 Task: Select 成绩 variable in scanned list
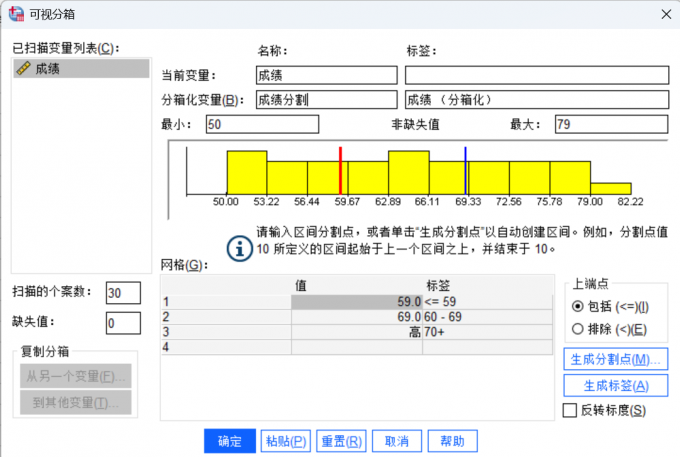pos(82,69)
